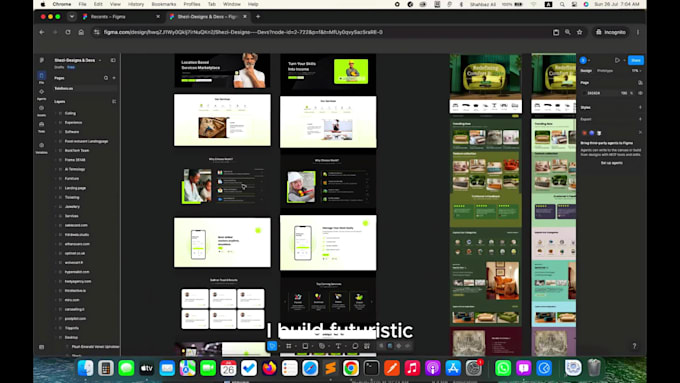
Task: Select the Rectangle shape tool
Action: (x=305, y=346)
